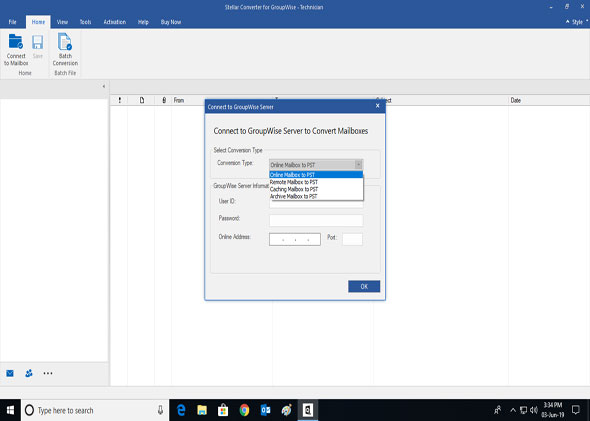Click the Password input field
This screenshot has width=590, height=421.
[316, 220]
